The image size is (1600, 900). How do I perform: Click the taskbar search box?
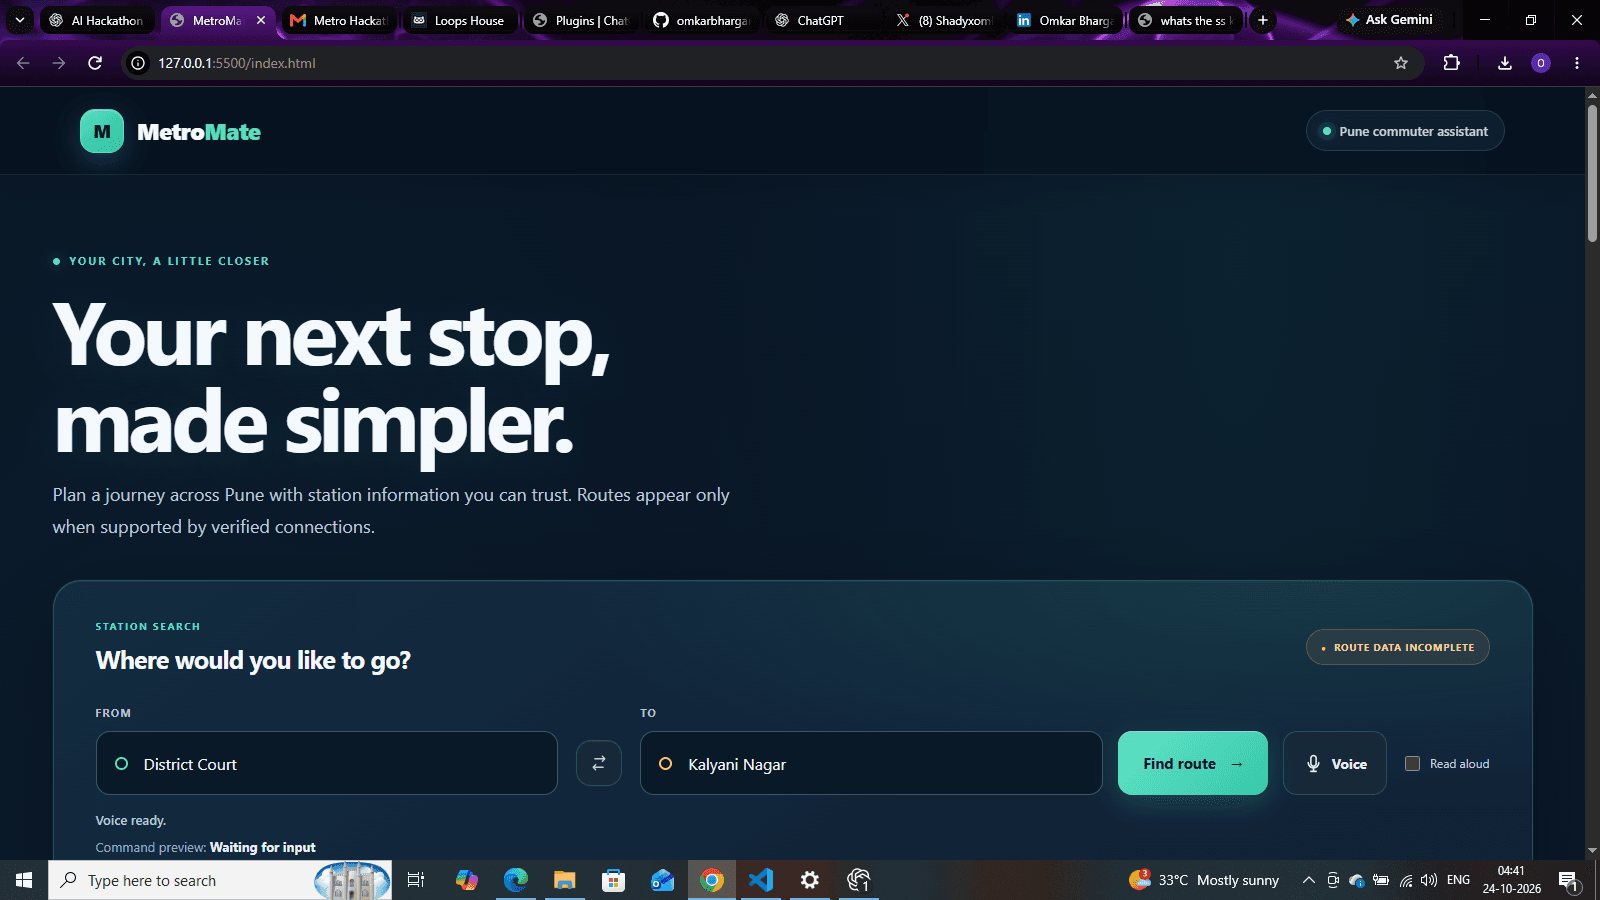point(220,880)
